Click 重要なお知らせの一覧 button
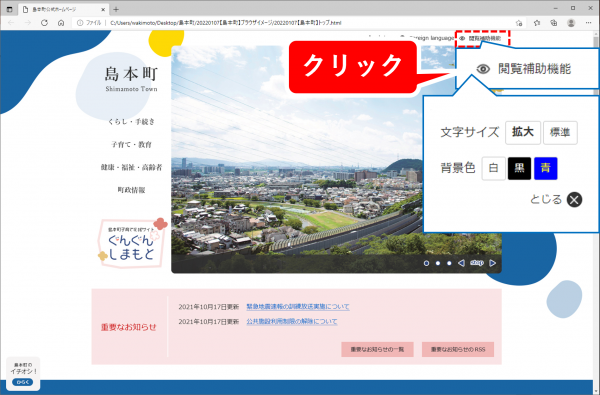 point(377,349)
